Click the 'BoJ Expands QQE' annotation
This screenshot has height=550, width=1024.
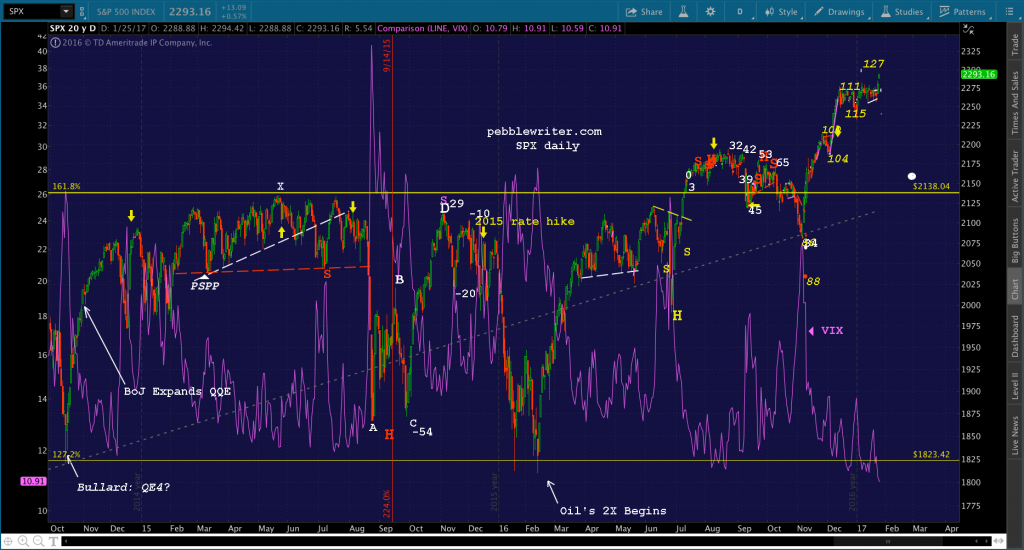point(177,391)
